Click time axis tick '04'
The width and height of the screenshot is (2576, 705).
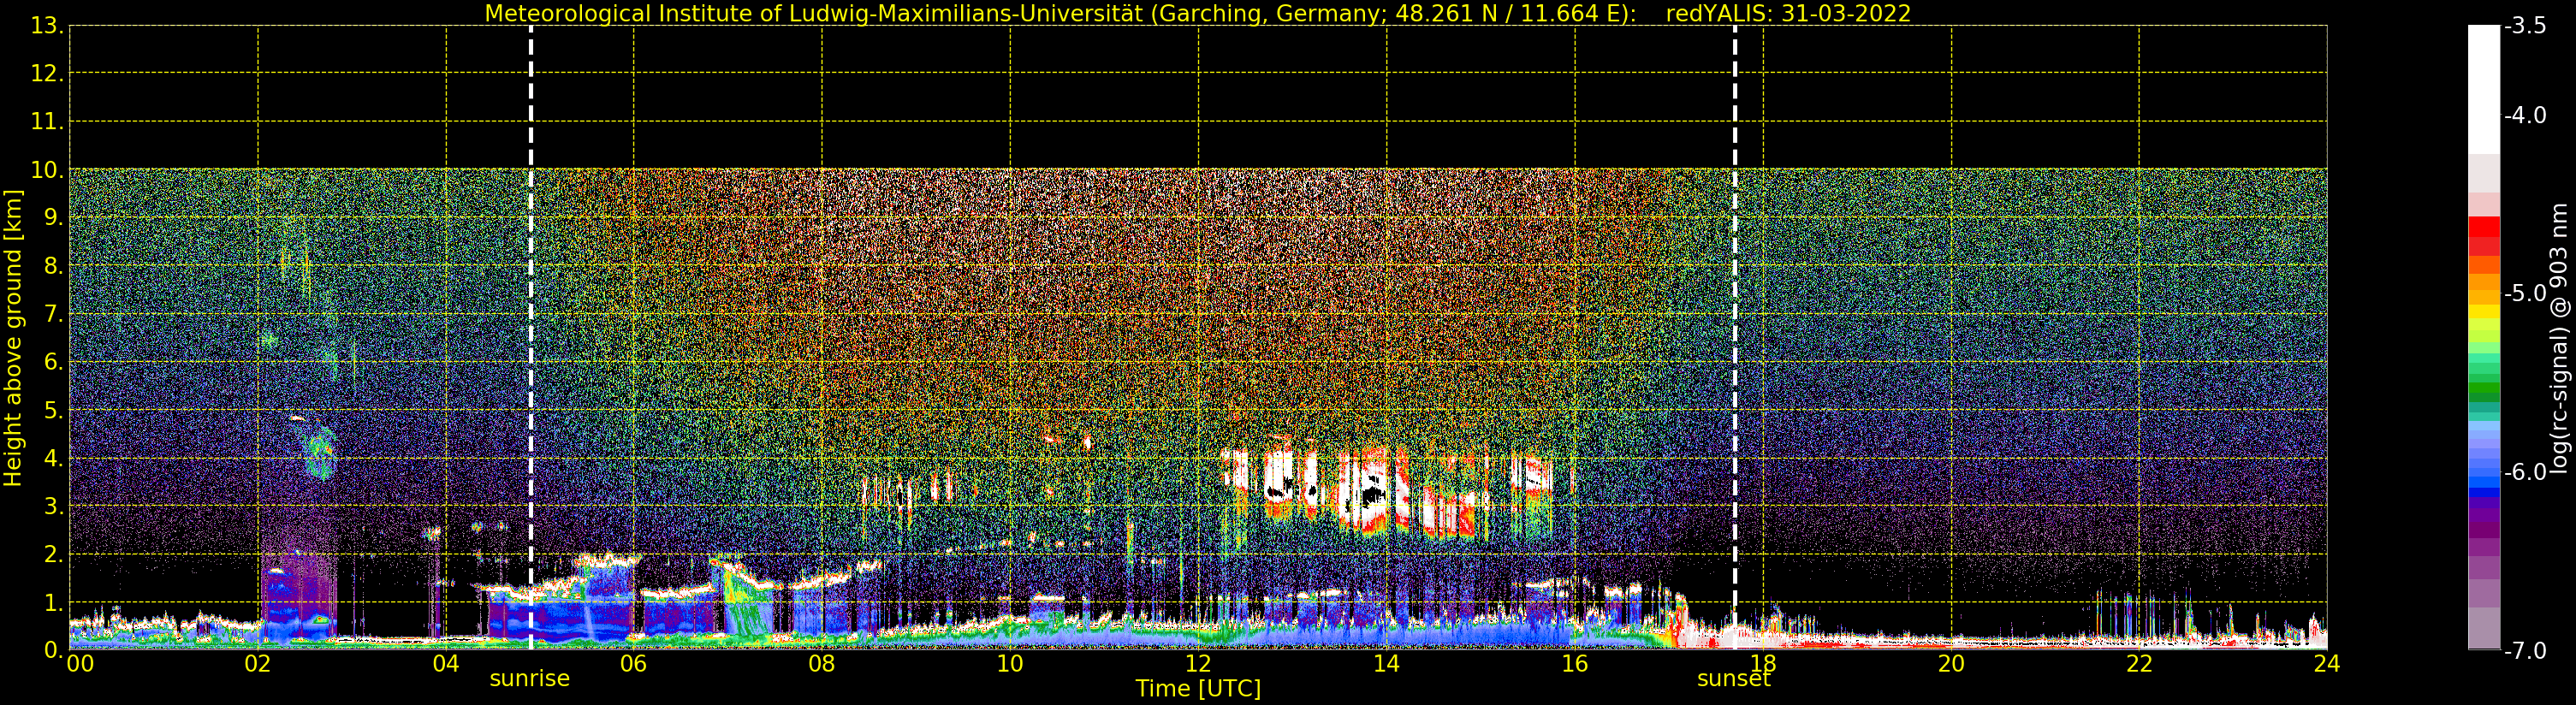(x=446, y=664)
